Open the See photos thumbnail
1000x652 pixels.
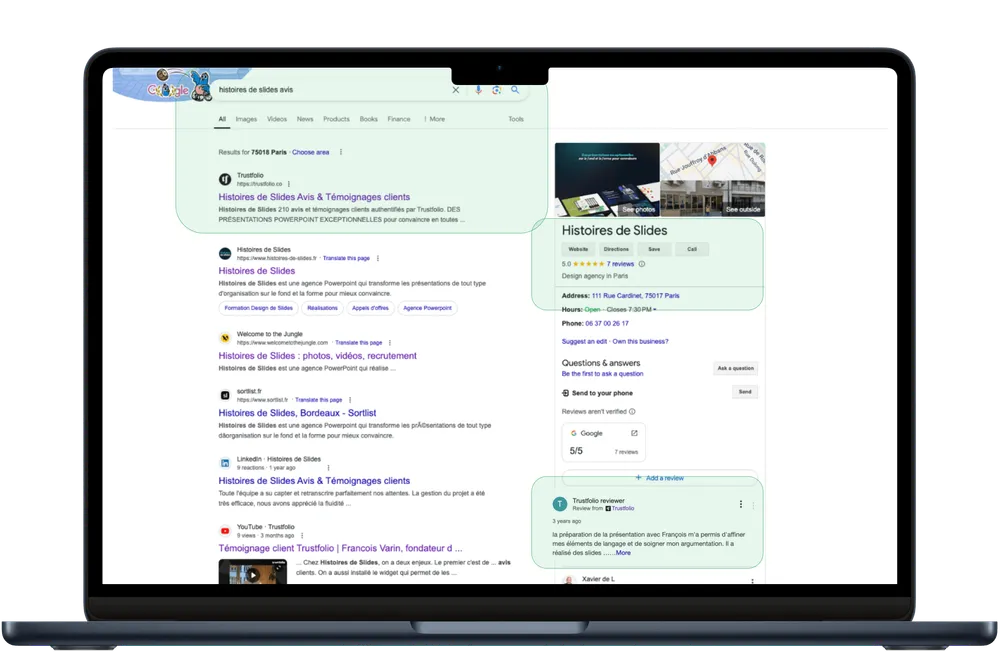click(607, 180)
